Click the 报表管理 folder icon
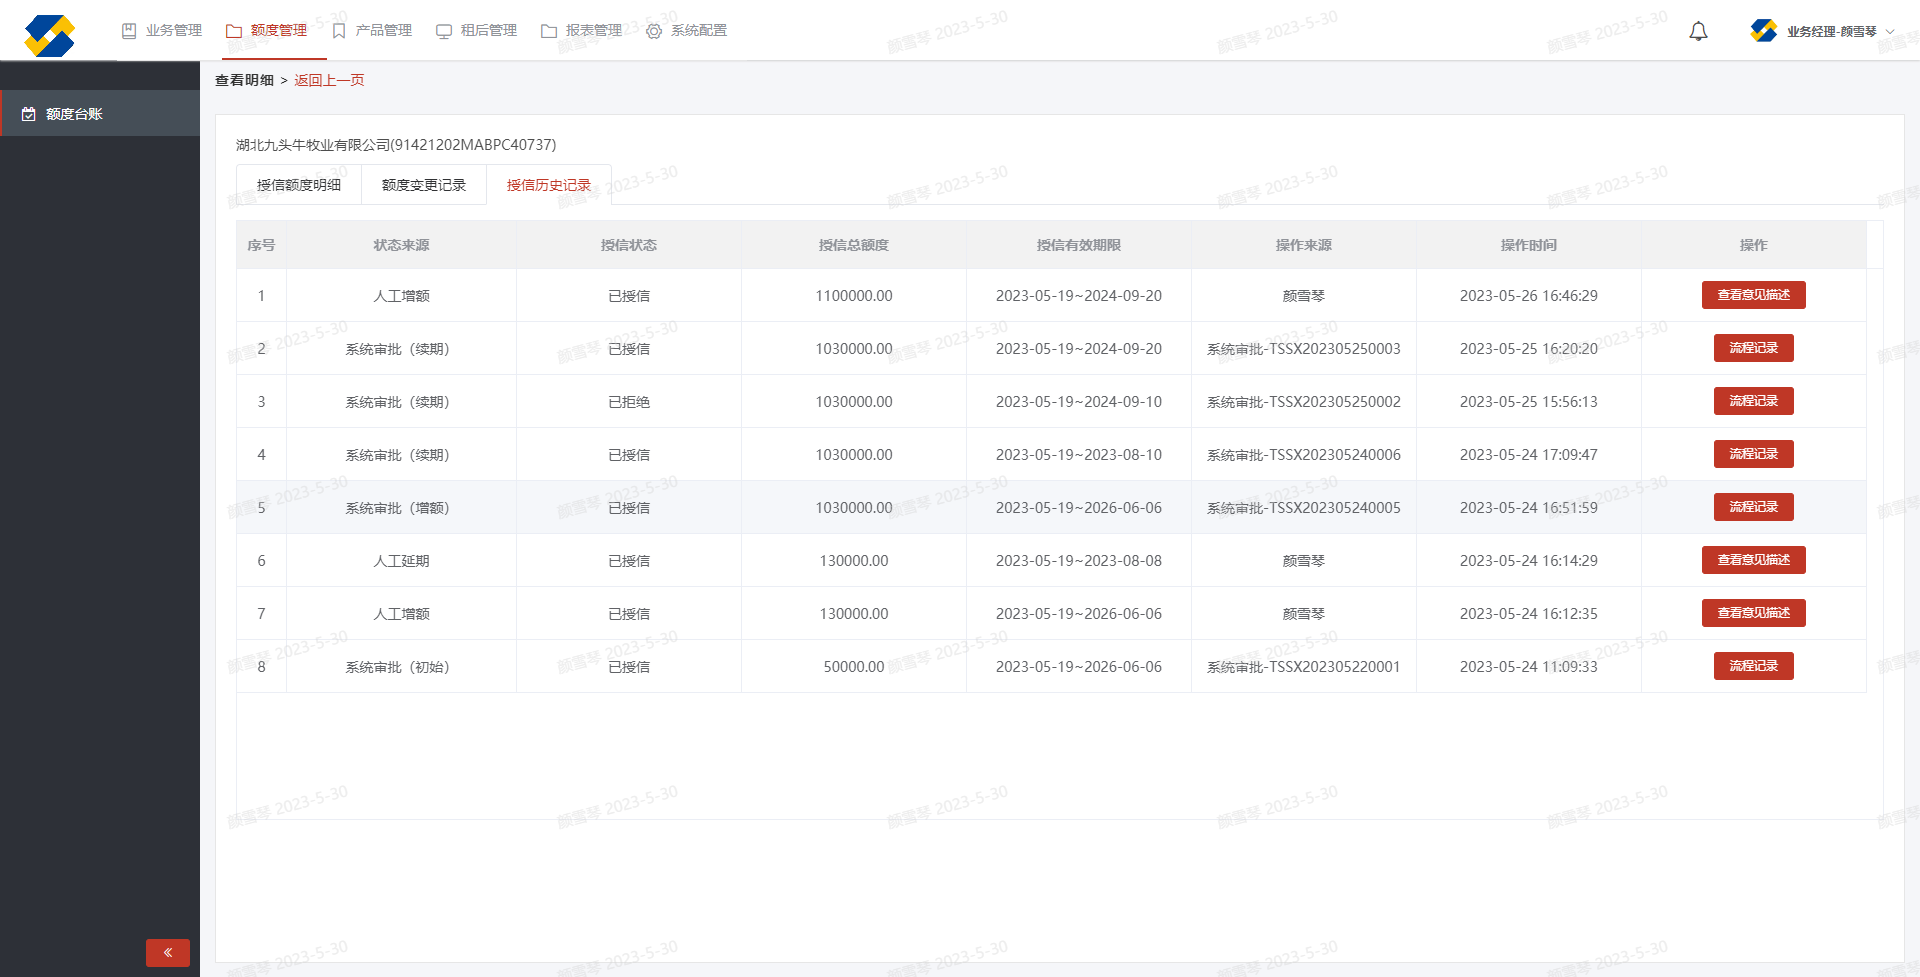The image size is (1920, 977). coord(549,31)
